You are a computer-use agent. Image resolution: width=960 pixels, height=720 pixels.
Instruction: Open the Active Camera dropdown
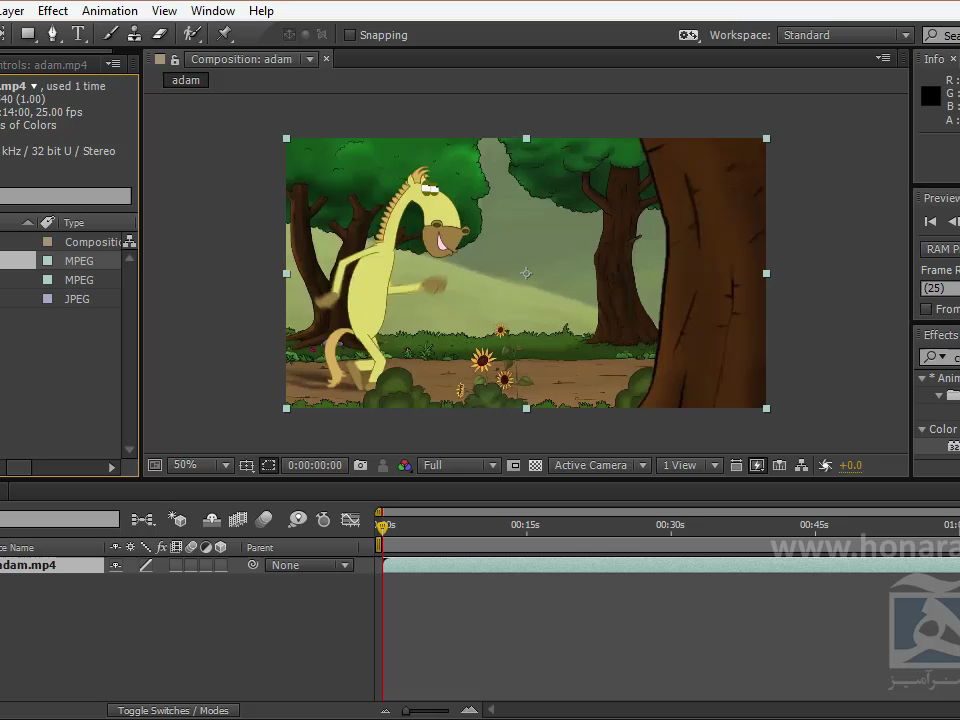pos(599,465)
